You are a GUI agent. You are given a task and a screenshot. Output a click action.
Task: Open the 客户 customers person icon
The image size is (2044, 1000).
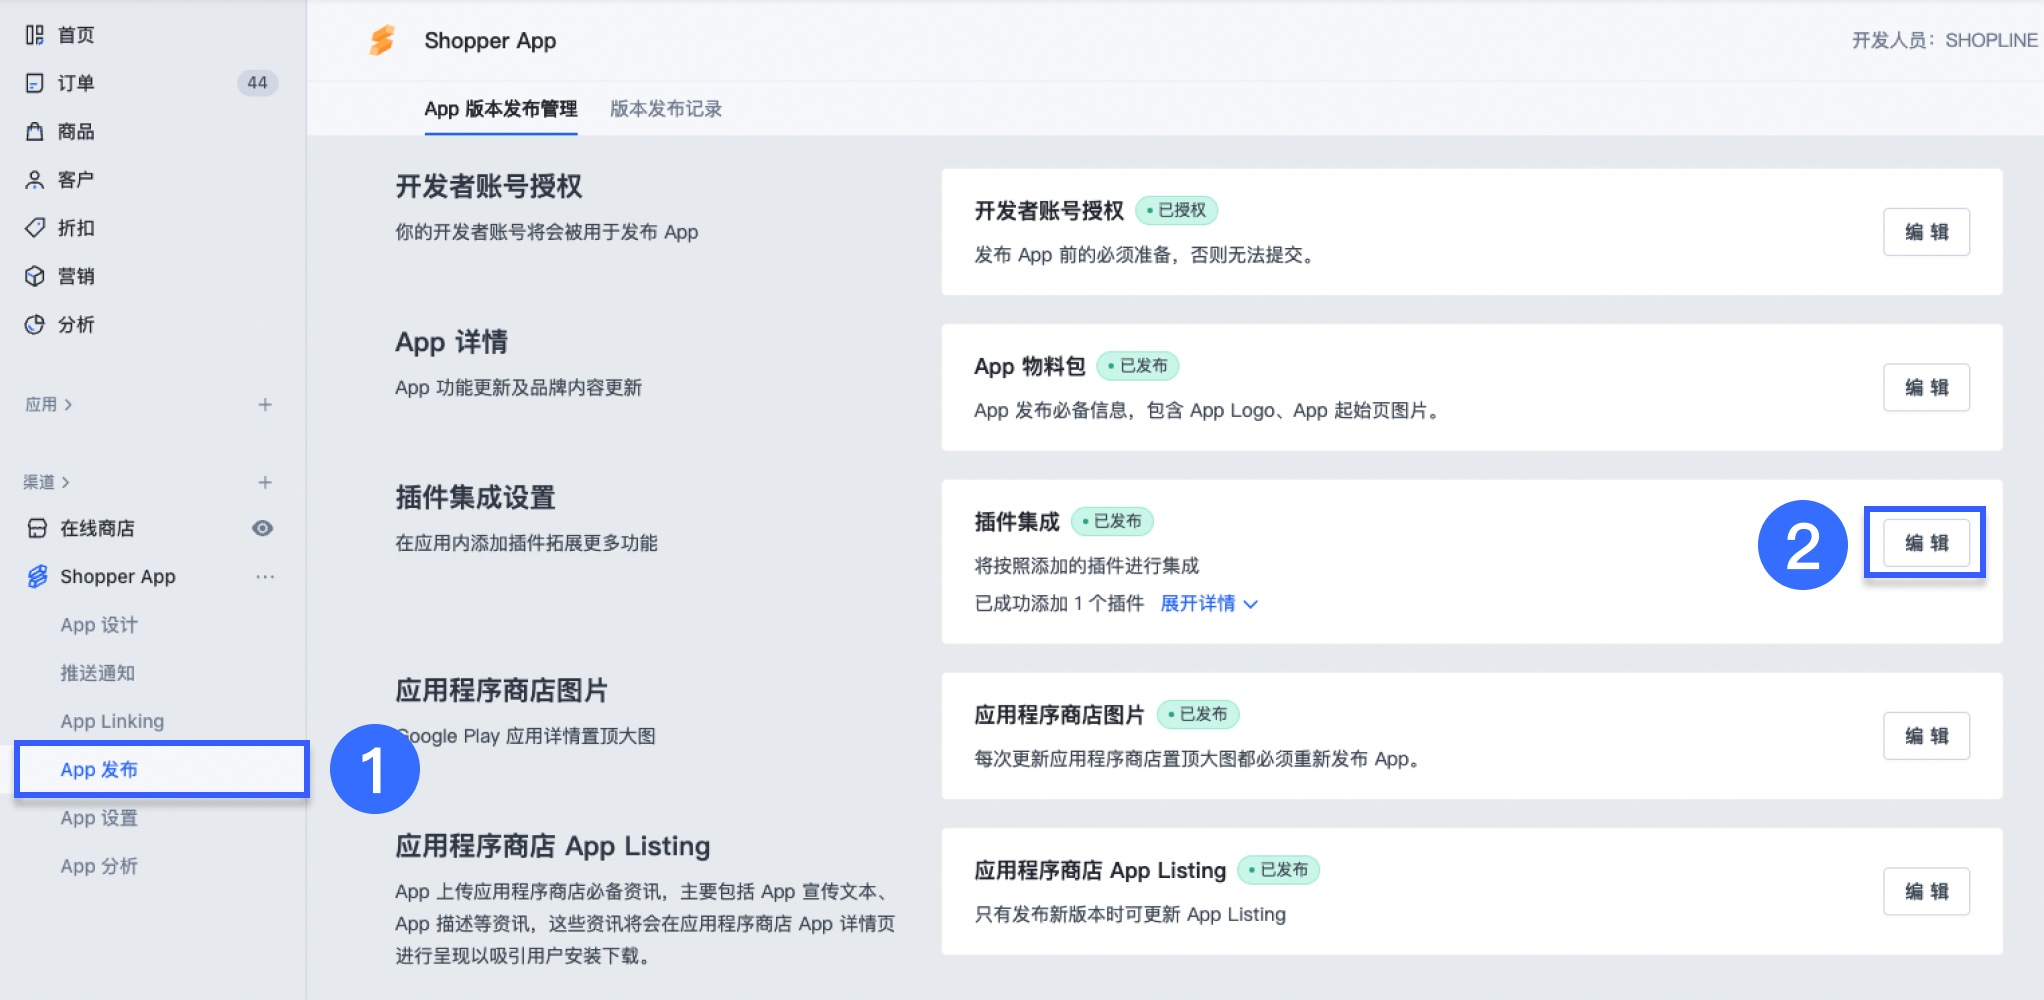[x=34, y=180]
